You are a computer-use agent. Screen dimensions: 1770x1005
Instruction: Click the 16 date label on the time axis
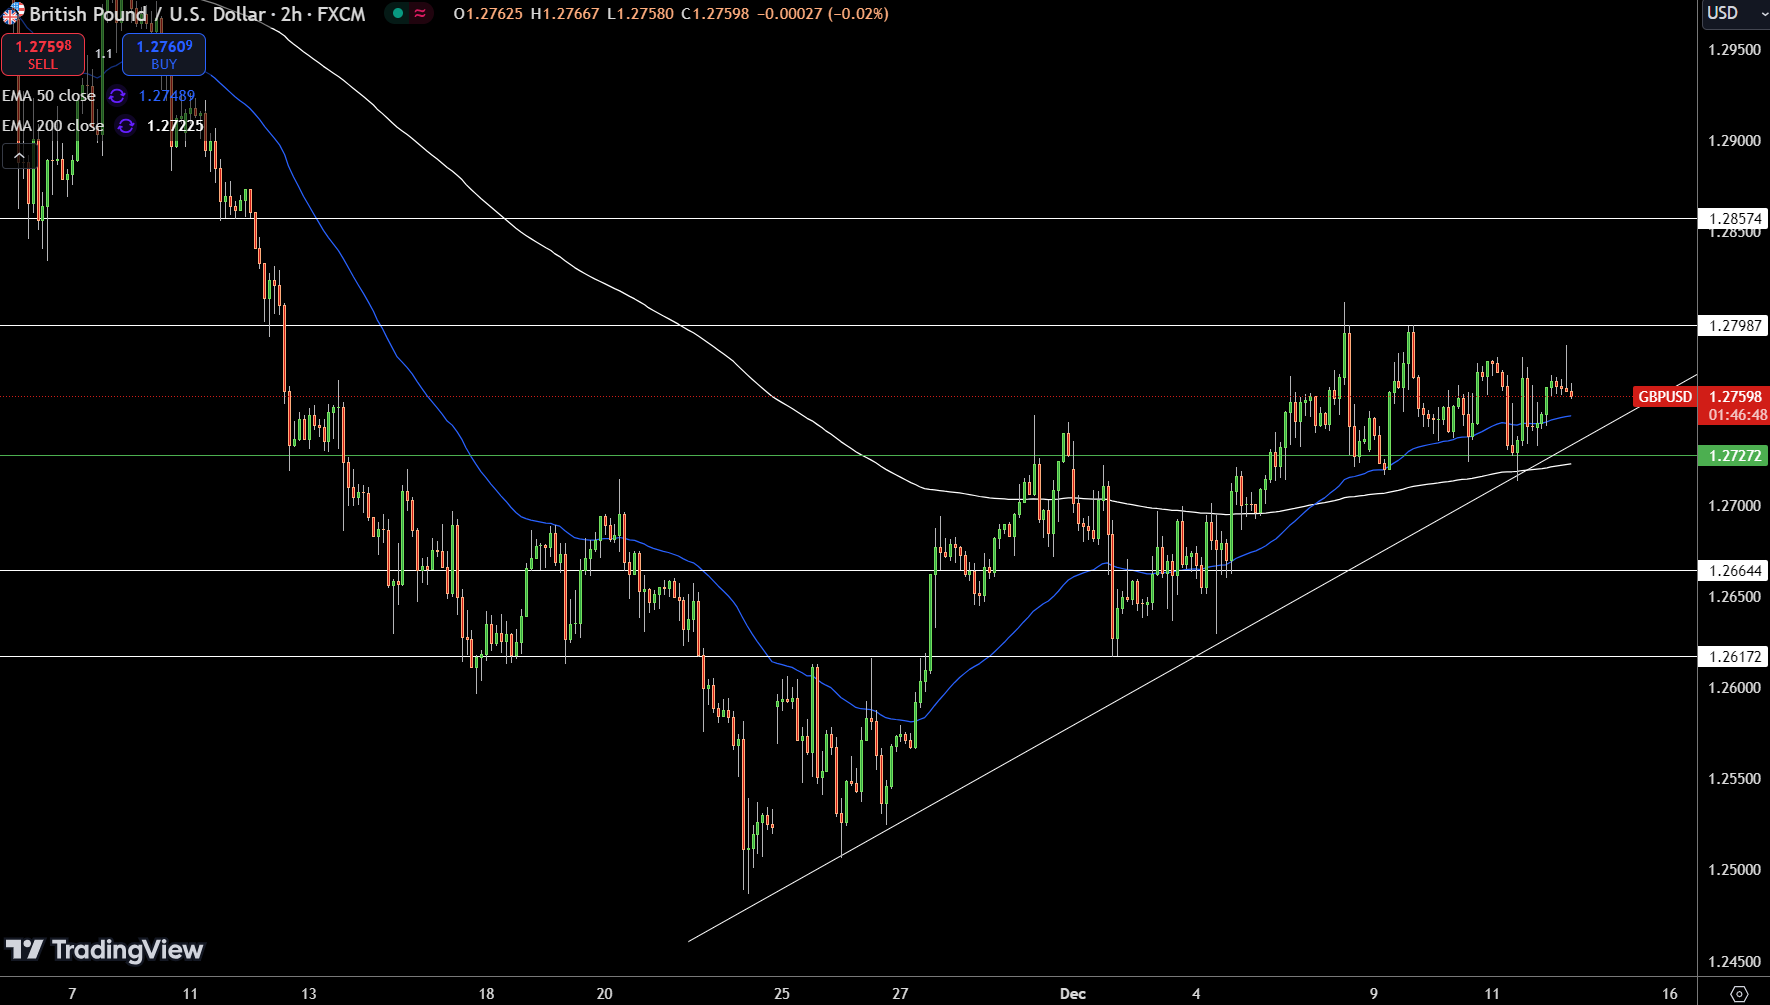coord(1670,993)
